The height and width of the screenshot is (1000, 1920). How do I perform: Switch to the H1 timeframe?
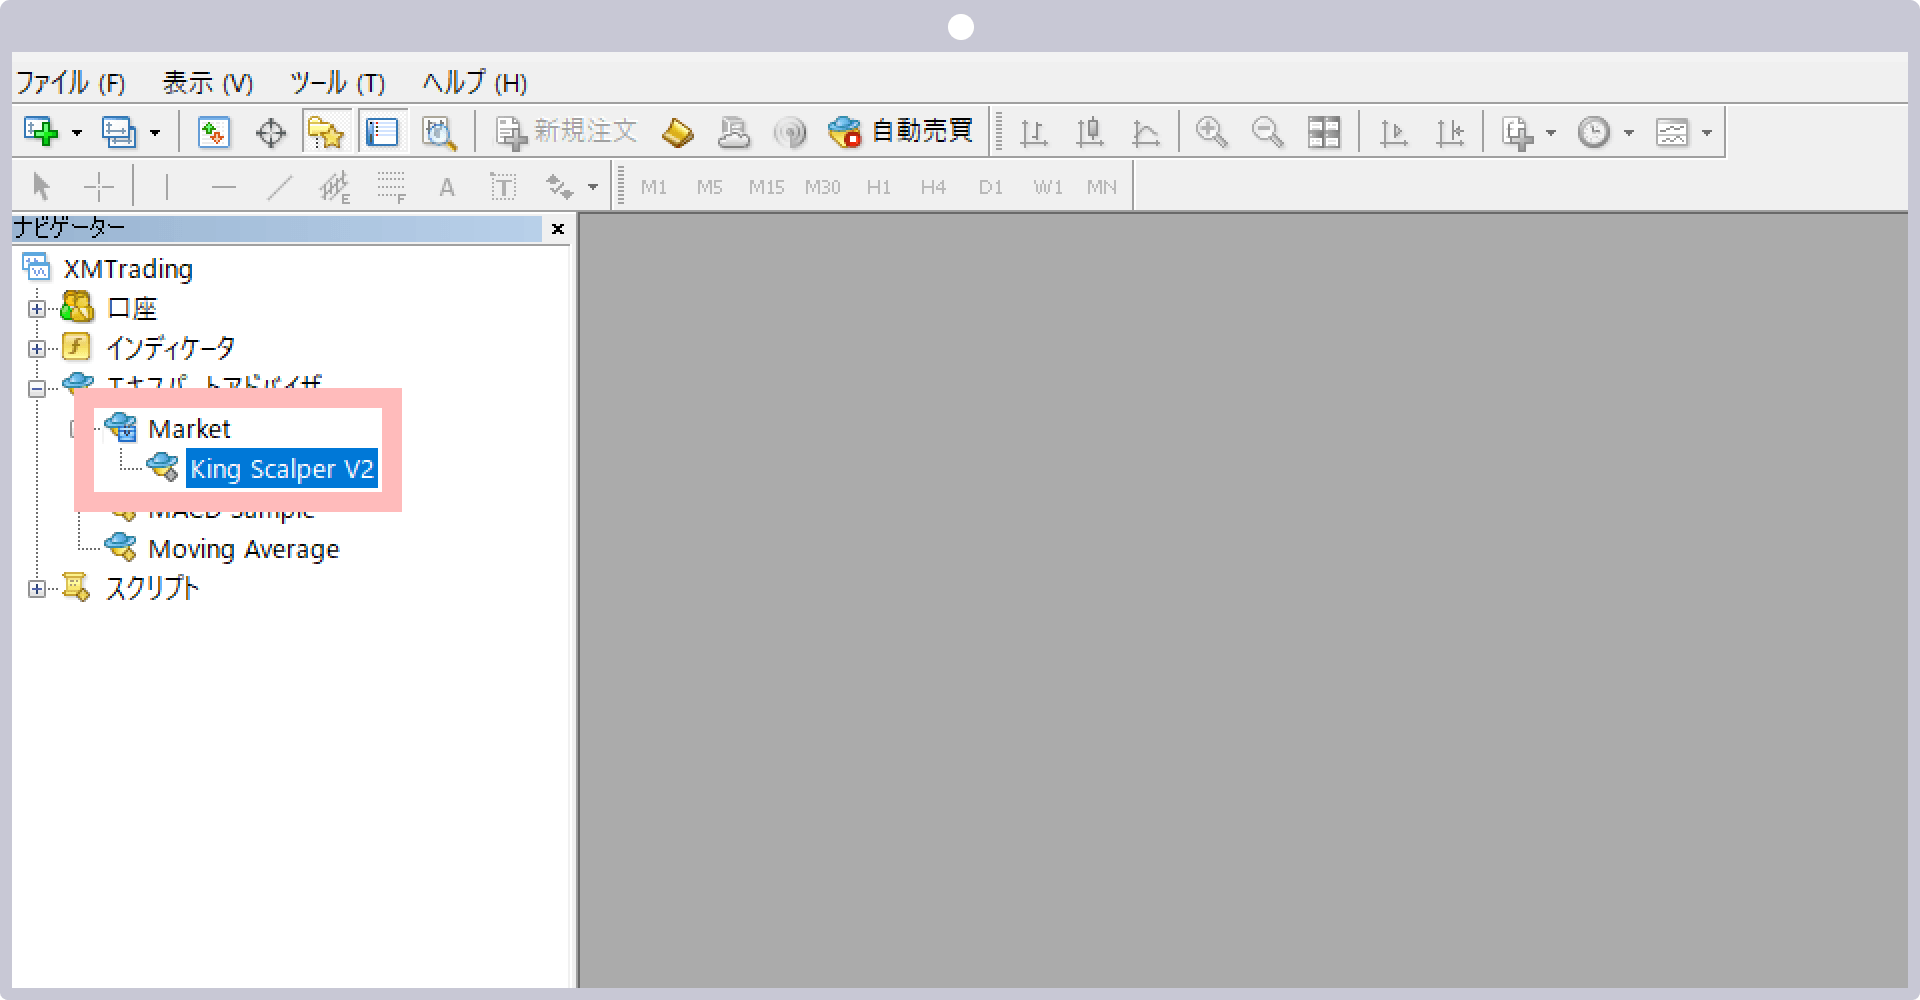pos(879,187)
